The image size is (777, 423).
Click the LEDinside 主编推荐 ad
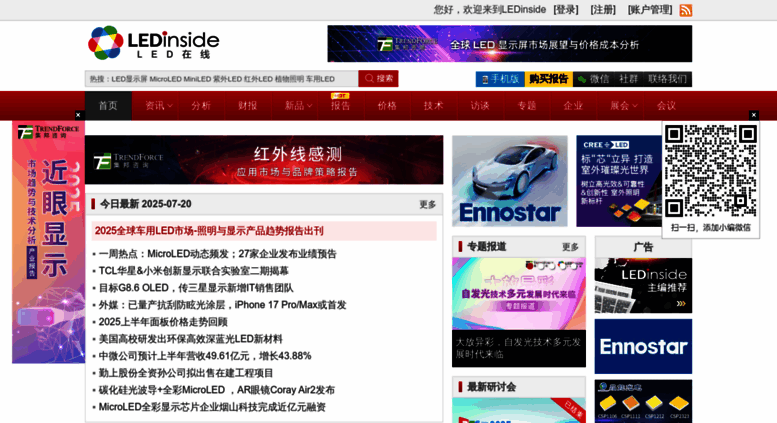tap(643, 285)
